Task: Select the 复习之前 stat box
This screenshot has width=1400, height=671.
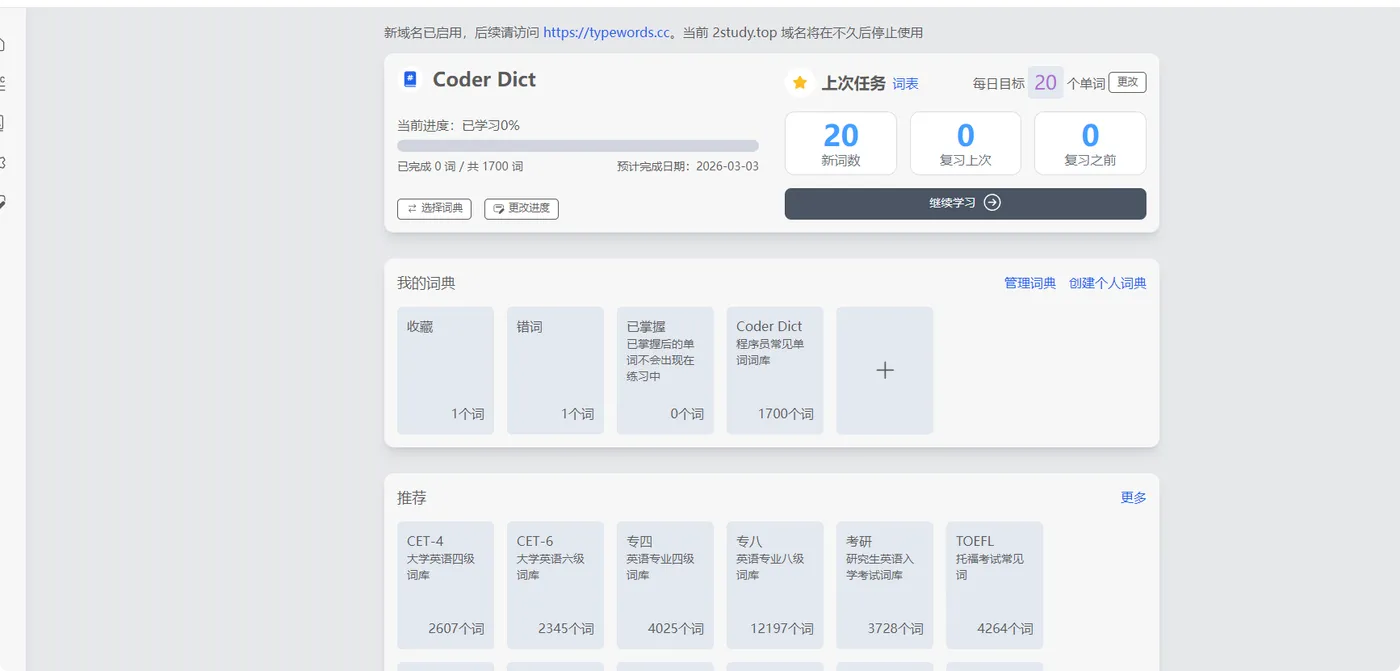Action: (1090, 143)
